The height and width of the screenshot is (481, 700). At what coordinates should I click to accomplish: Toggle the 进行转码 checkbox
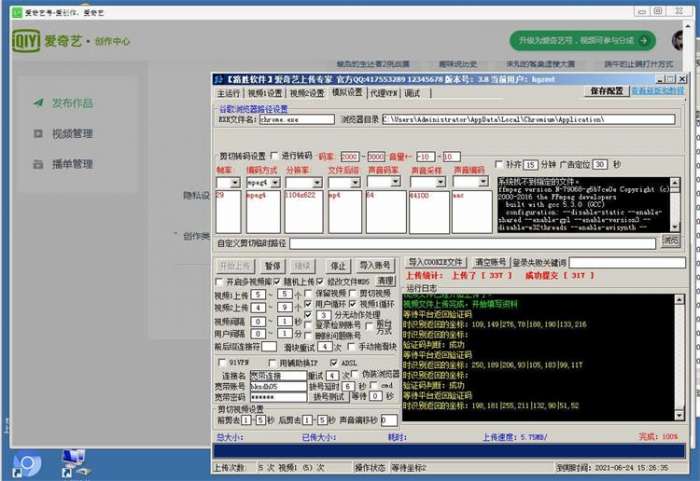pos(274,155)
